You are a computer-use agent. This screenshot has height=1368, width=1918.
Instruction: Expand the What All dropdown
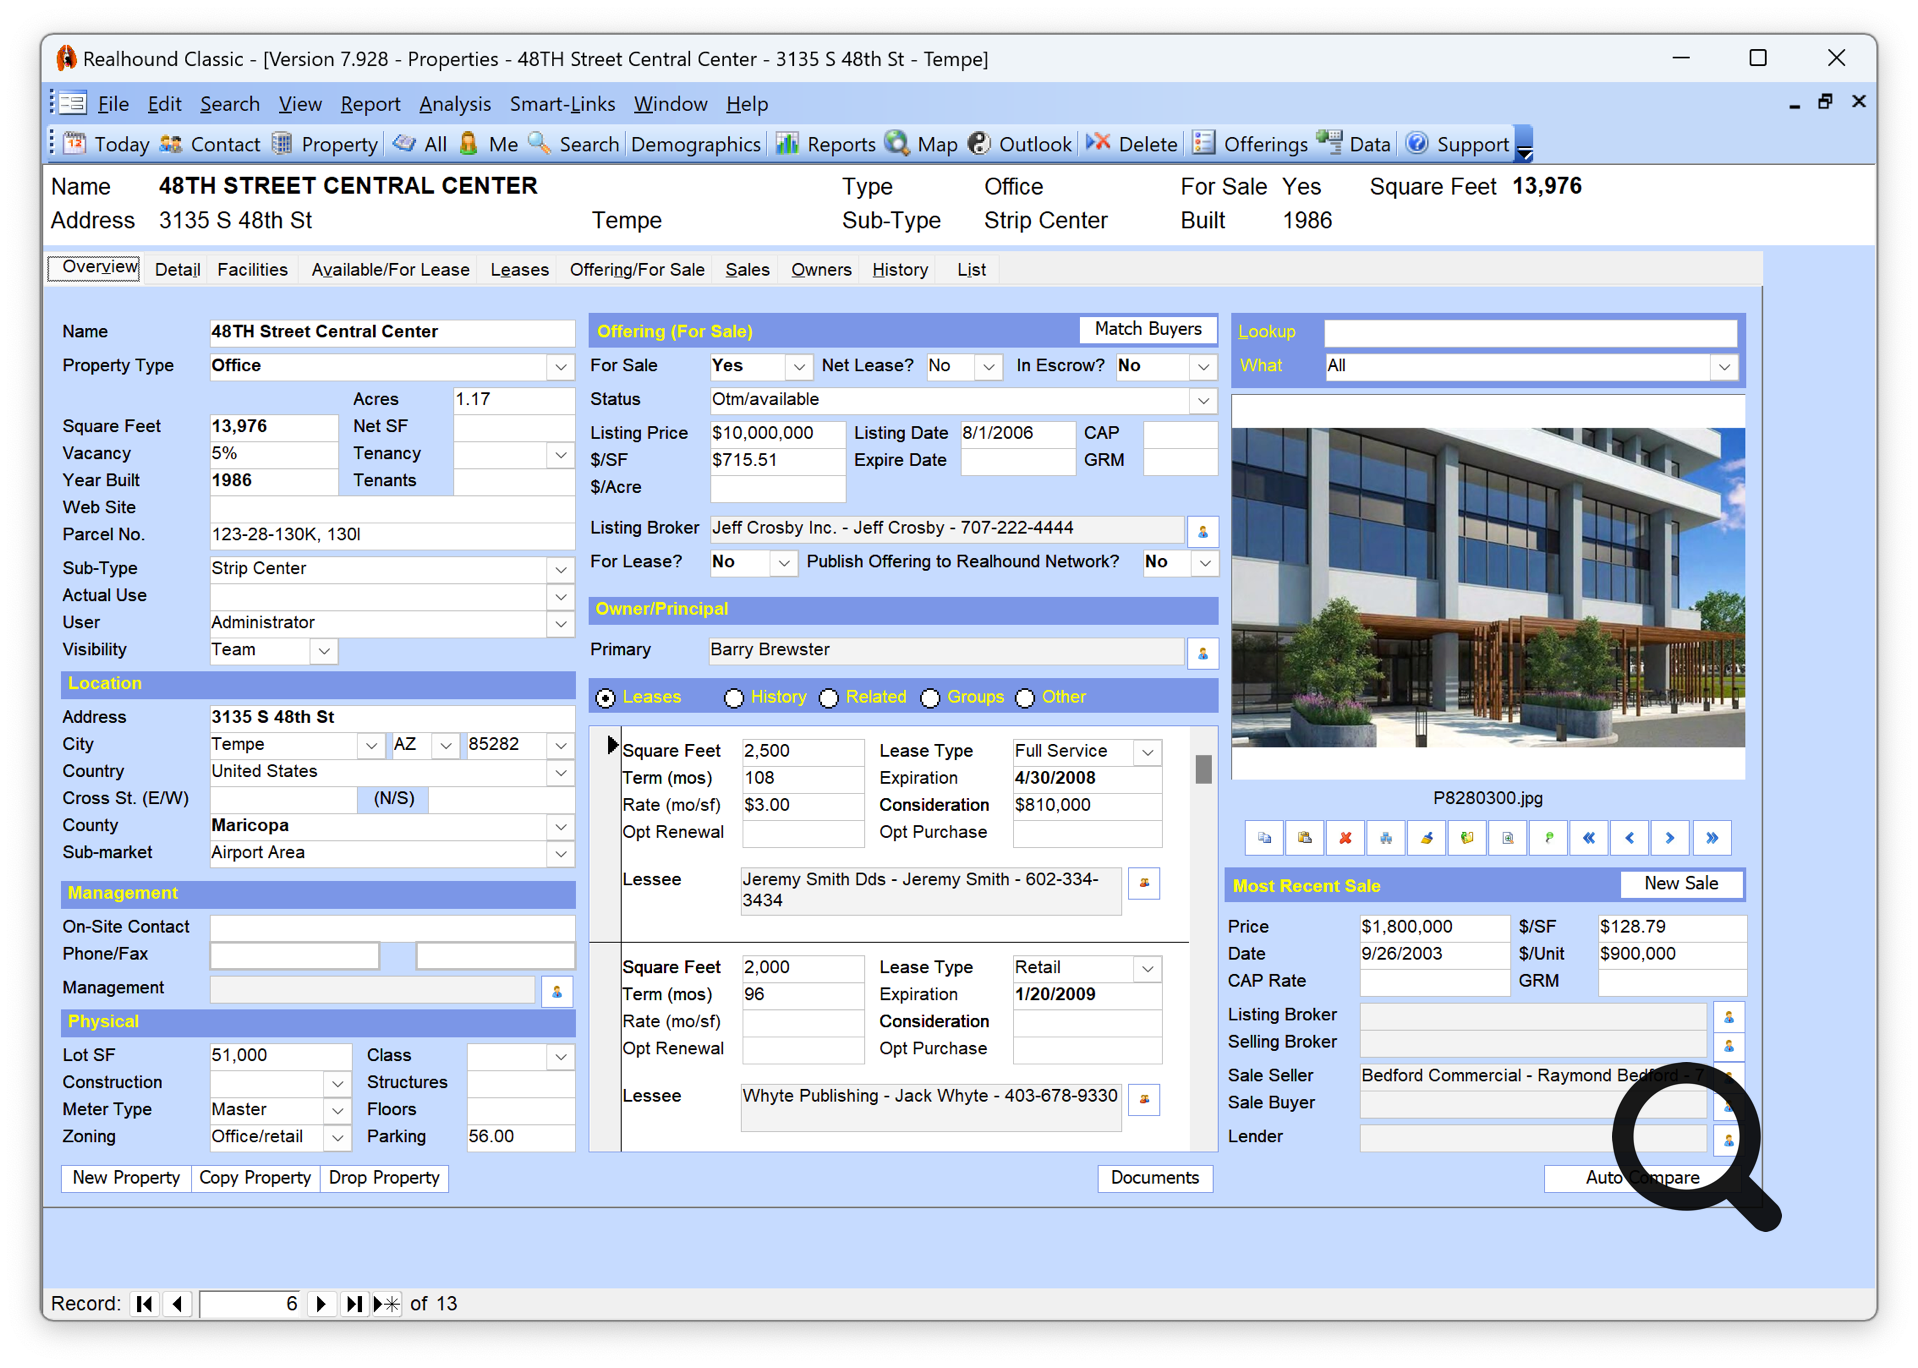[x=1724, y=367]
